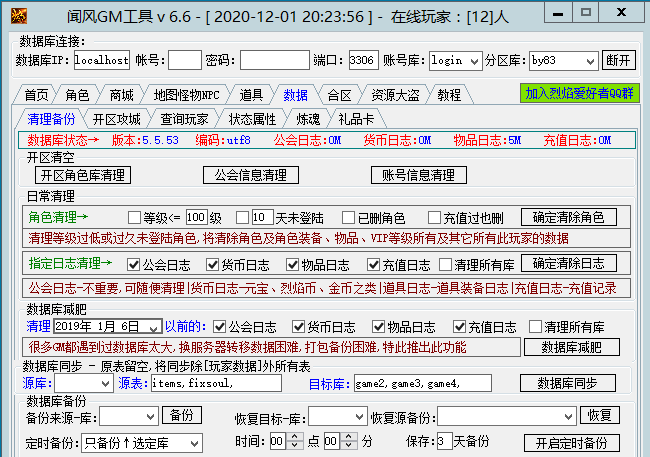
Task: Open the 清理 date picker dropdown
Action: [x=154, y=327]
